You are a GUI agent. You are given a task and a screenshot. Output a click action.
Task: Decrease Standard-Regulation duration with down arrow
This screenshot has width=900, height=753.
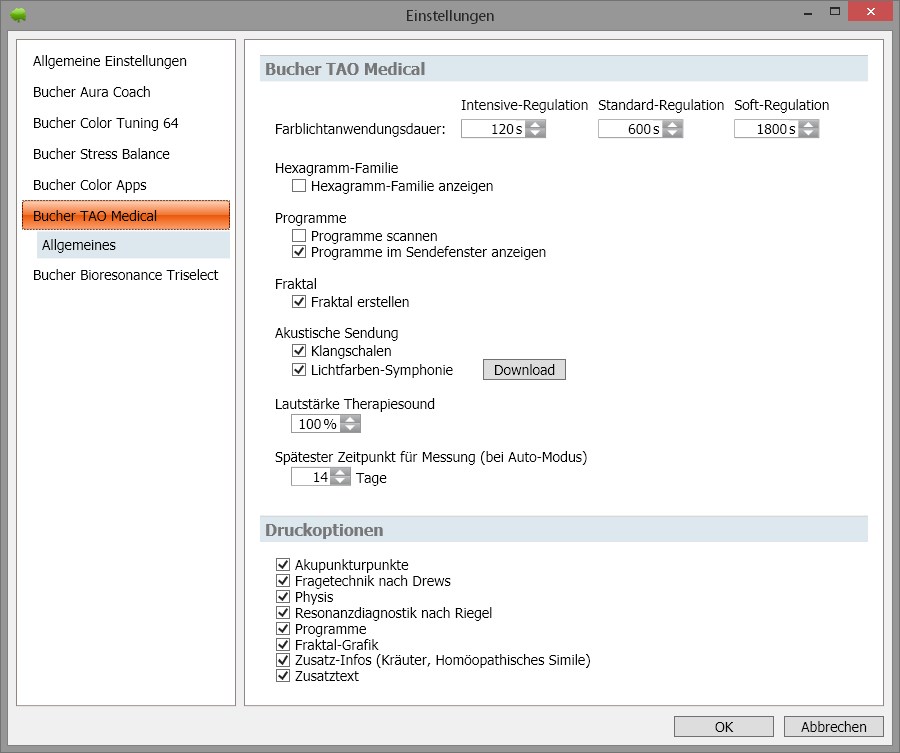coord(672,133)
